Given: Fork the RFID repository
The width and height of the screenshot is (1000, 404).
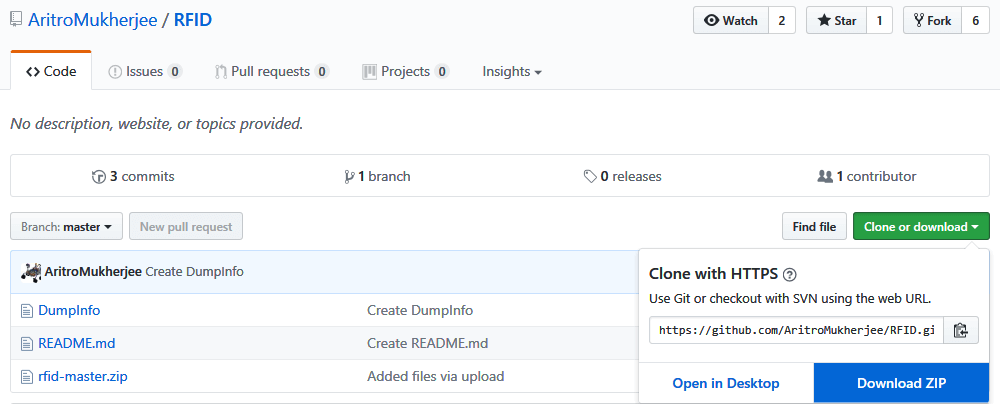Looking at the screenshot, I should pyautogui.click(x=932, y=20).
